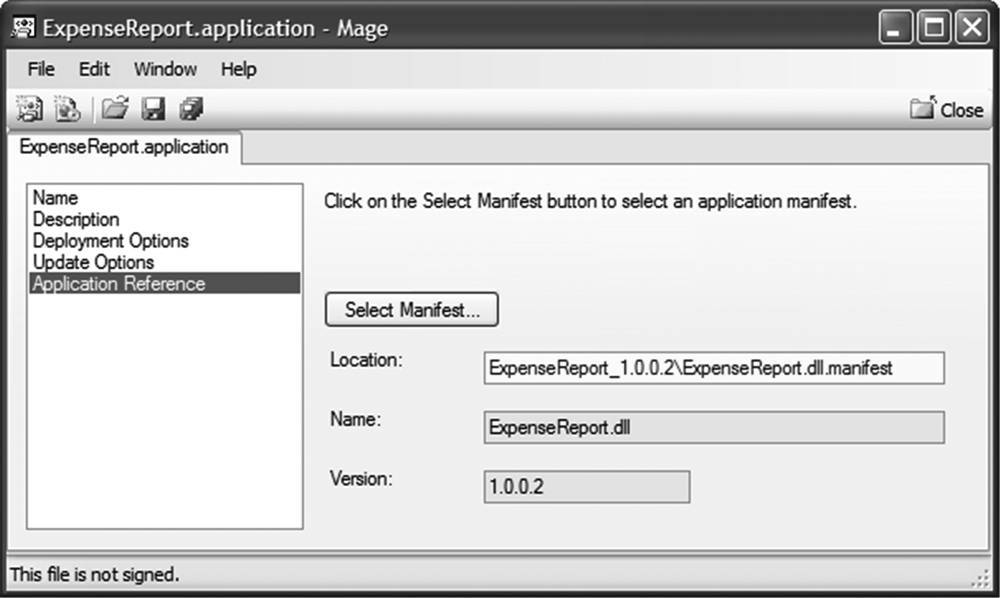This screenshot has width=1000, height=598.
Task: Open the File menu
Action: click(x=41, y=69)
